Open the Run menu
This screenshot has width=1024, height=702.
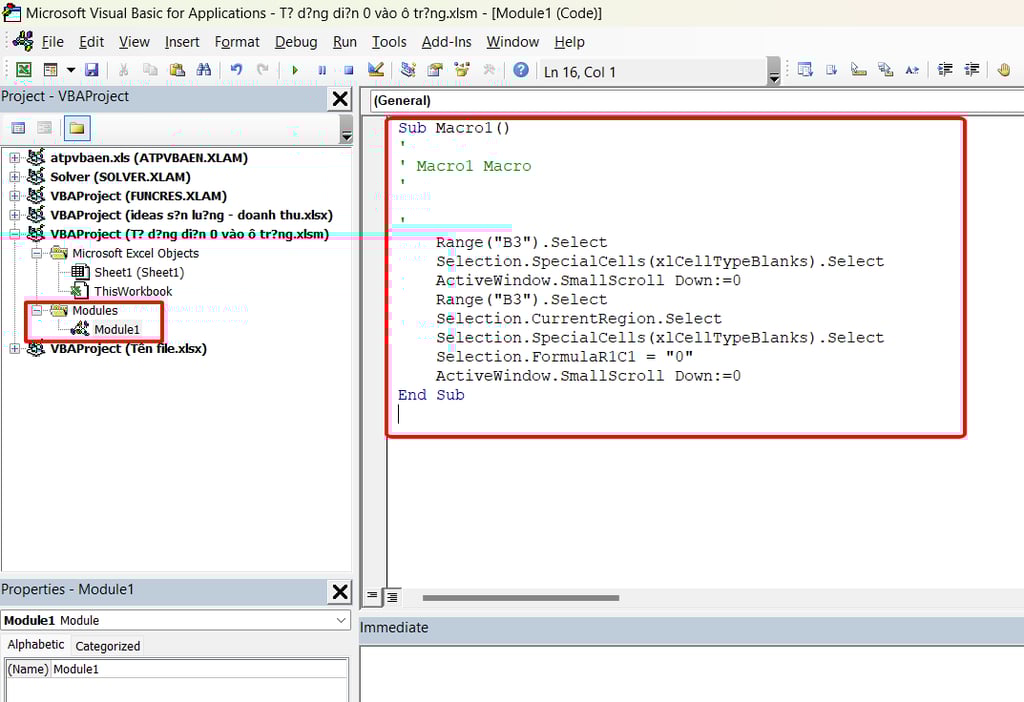click(x=345, y=42)
